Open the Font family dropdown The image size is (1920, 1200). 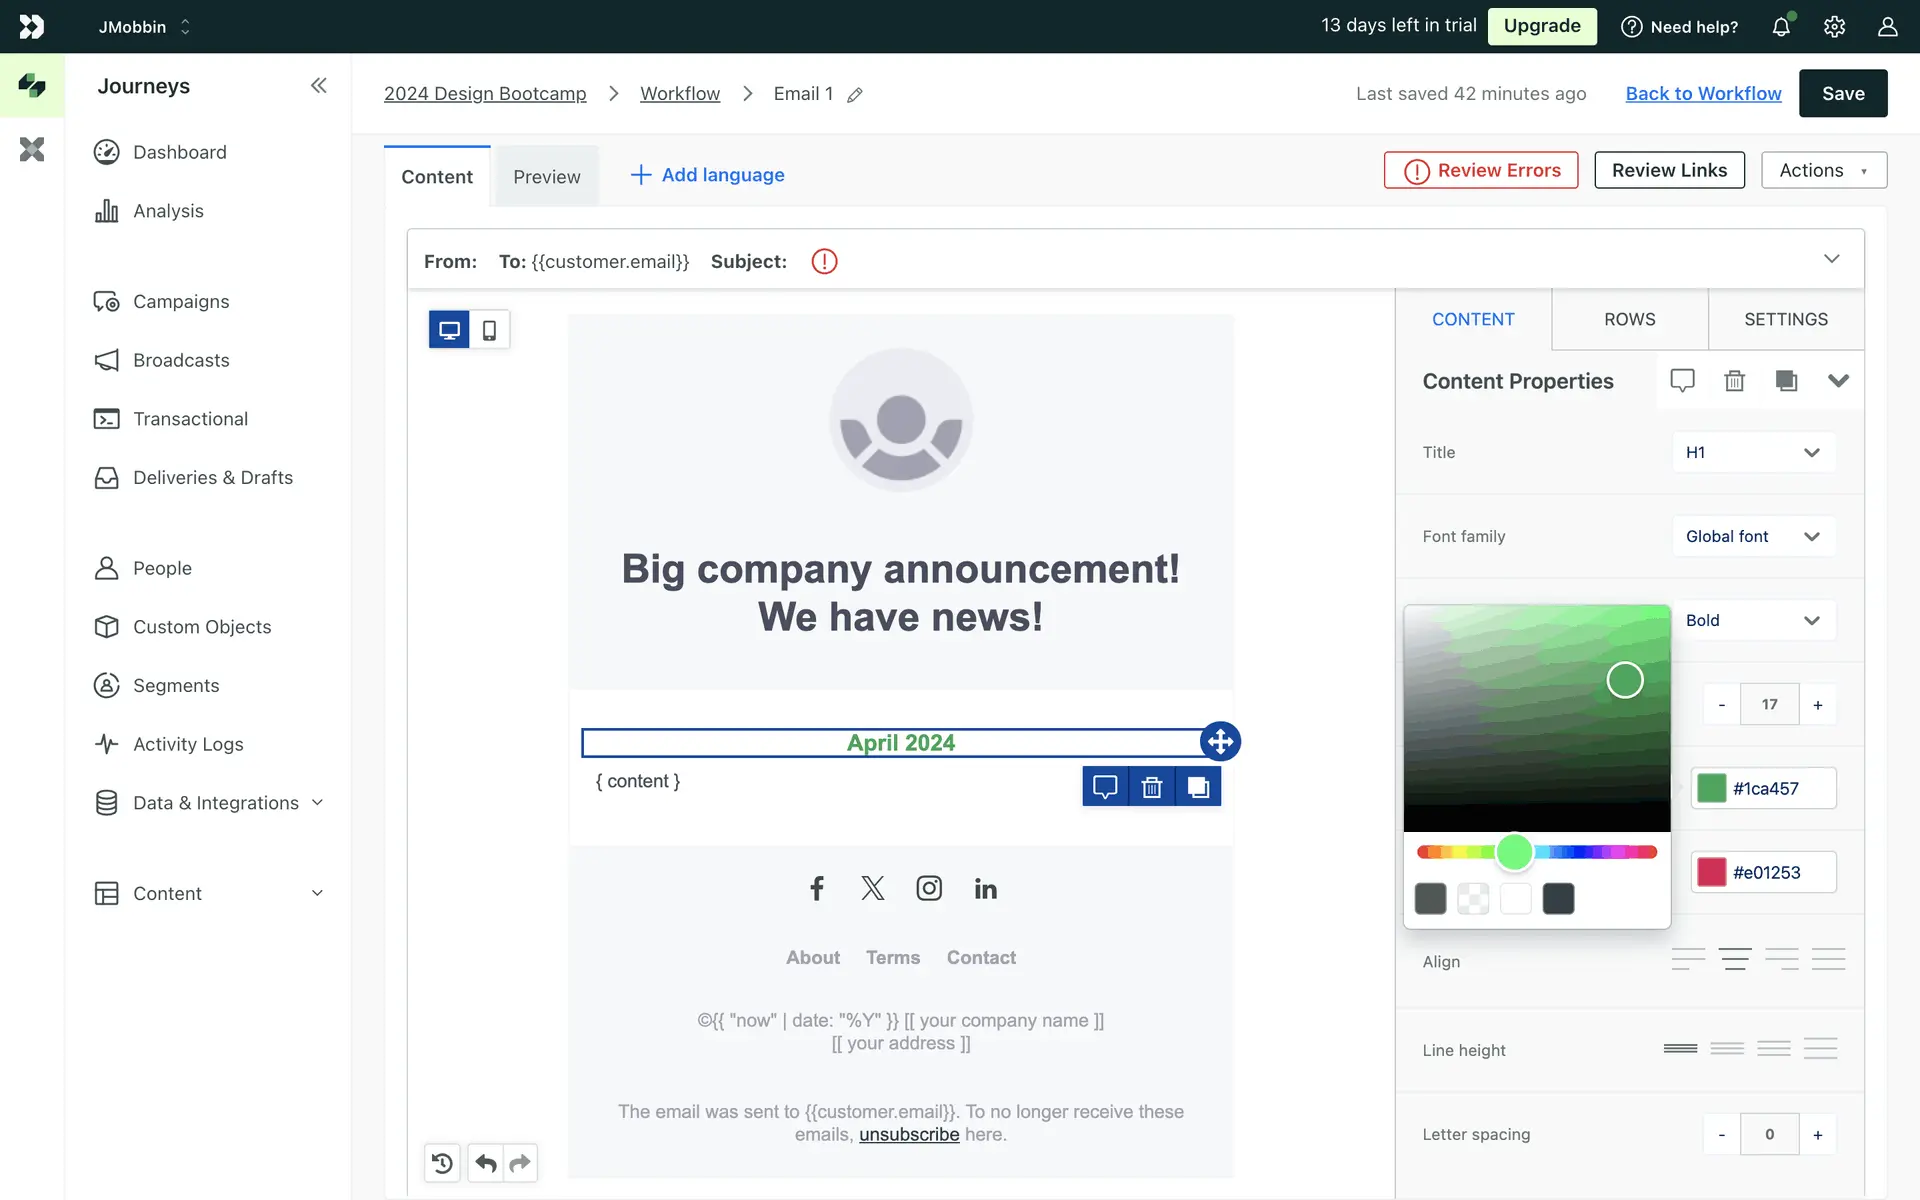pos(1753,537)
